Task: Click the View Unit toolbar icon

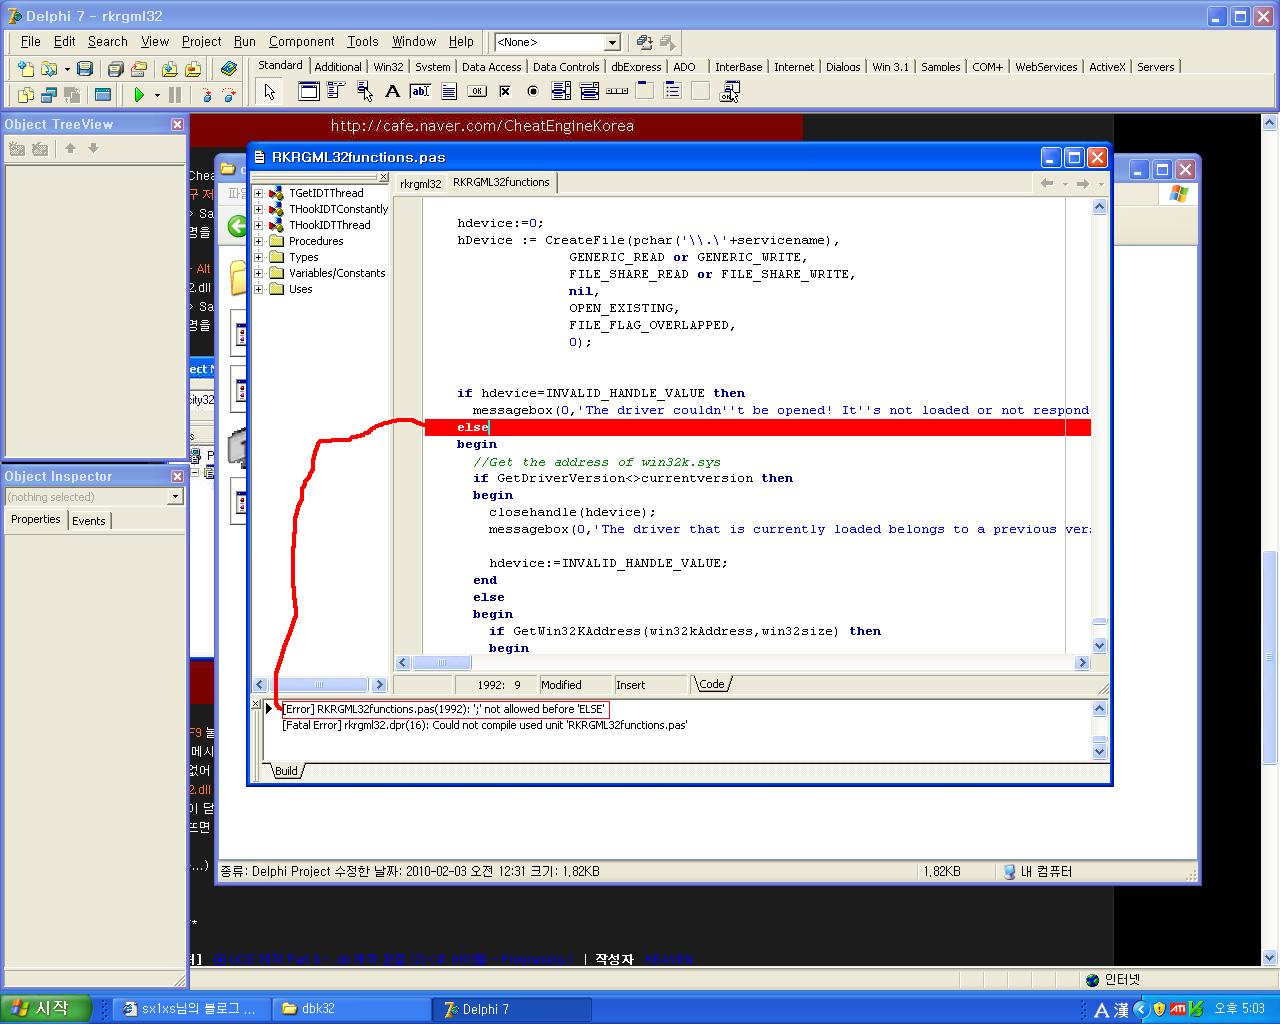Action: 25,95
